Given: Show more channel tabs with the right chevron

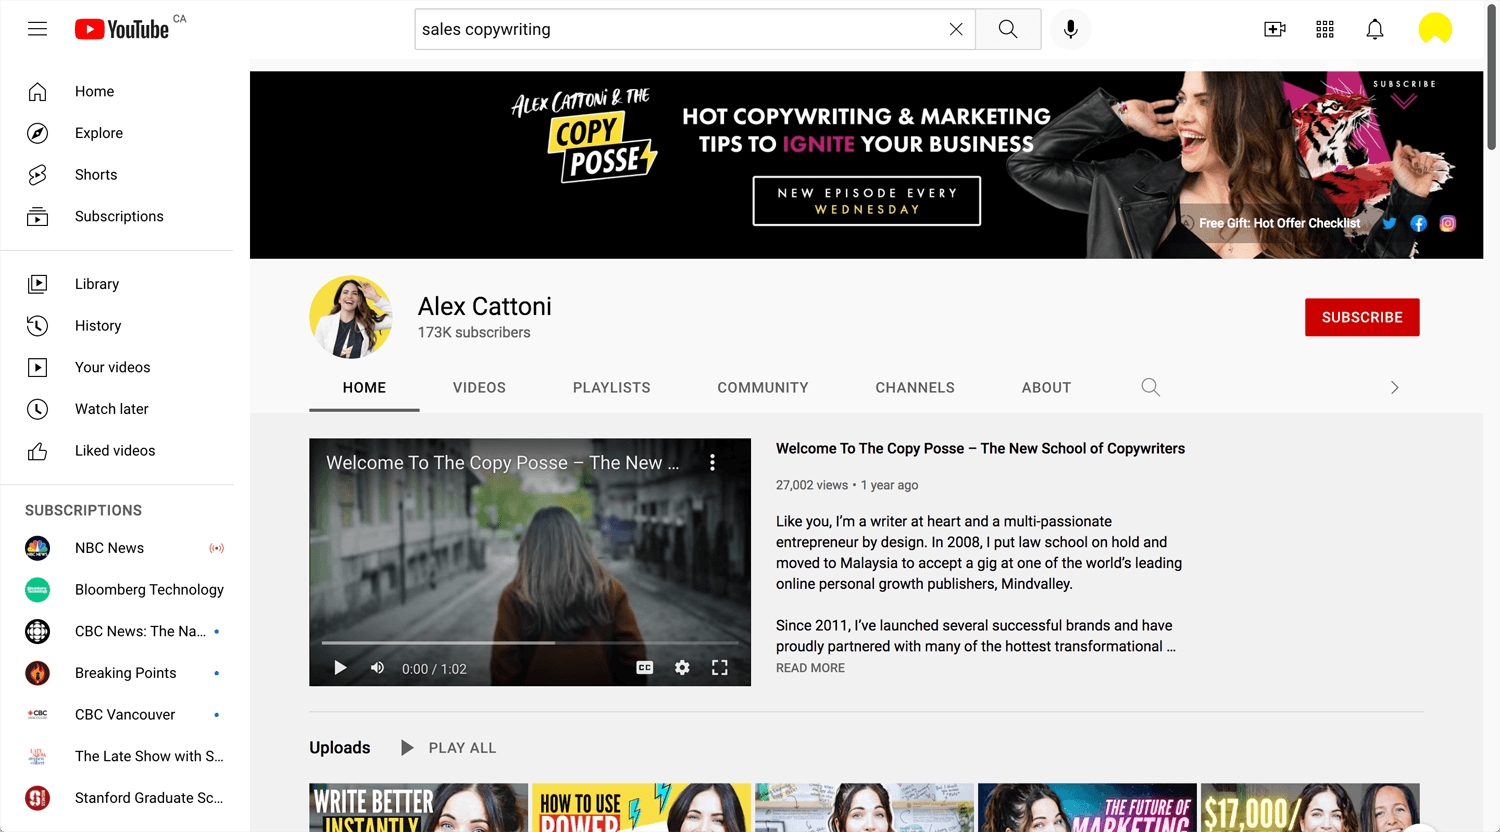Looking at the screenshot, I should [x=1395, y=387].
